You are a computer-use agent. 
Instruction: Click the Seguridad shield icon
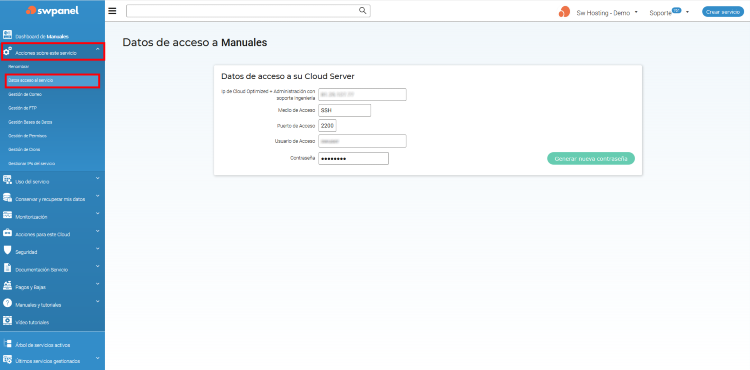point(7,250)
